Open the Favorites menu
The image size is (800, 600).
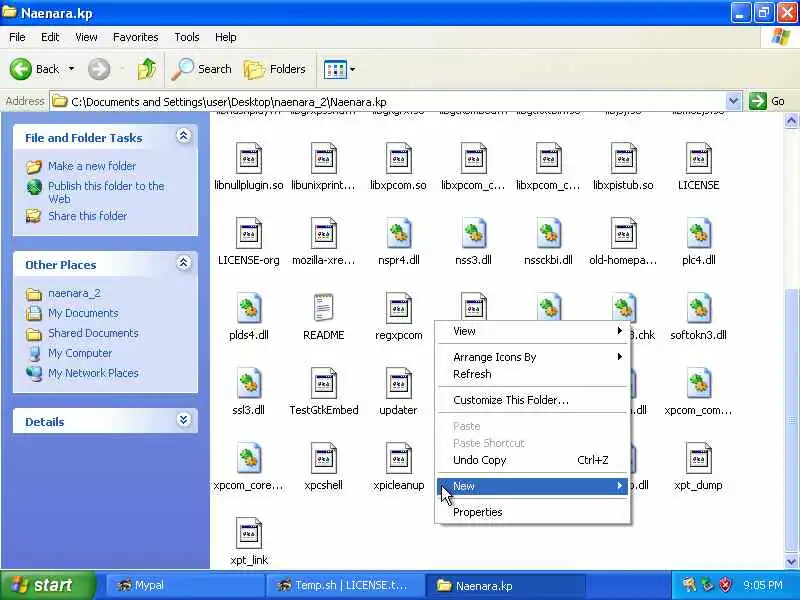tap(136, 37)
